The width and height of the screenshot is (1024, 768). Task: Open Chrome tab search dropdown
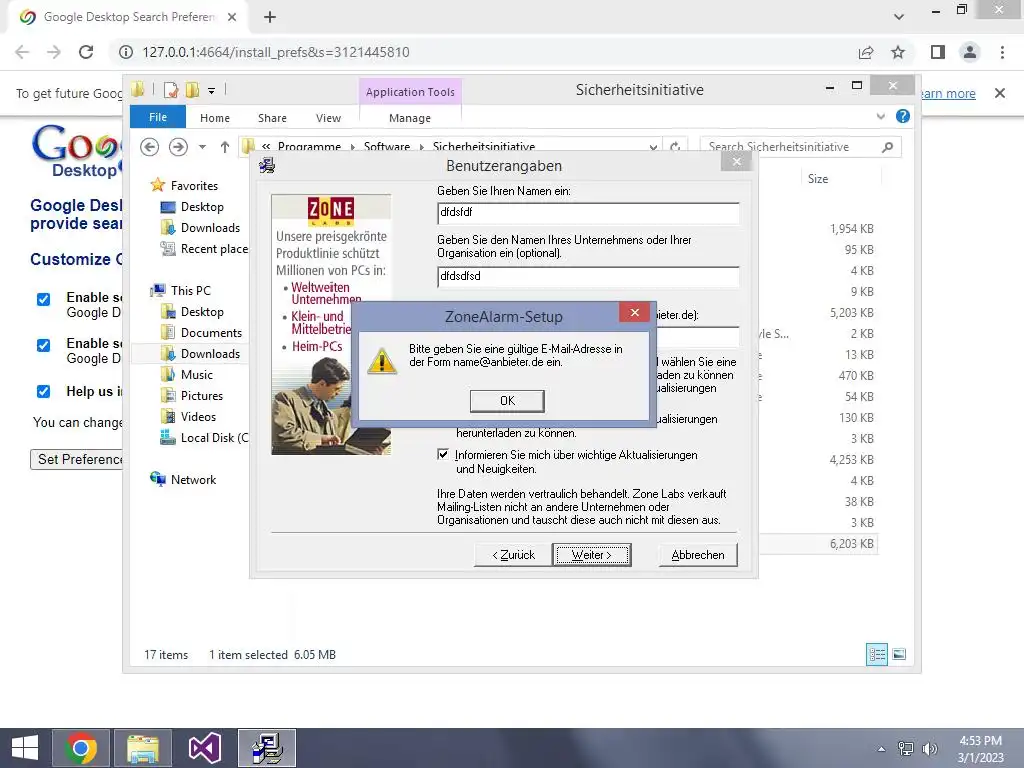[x=899, y=17]
